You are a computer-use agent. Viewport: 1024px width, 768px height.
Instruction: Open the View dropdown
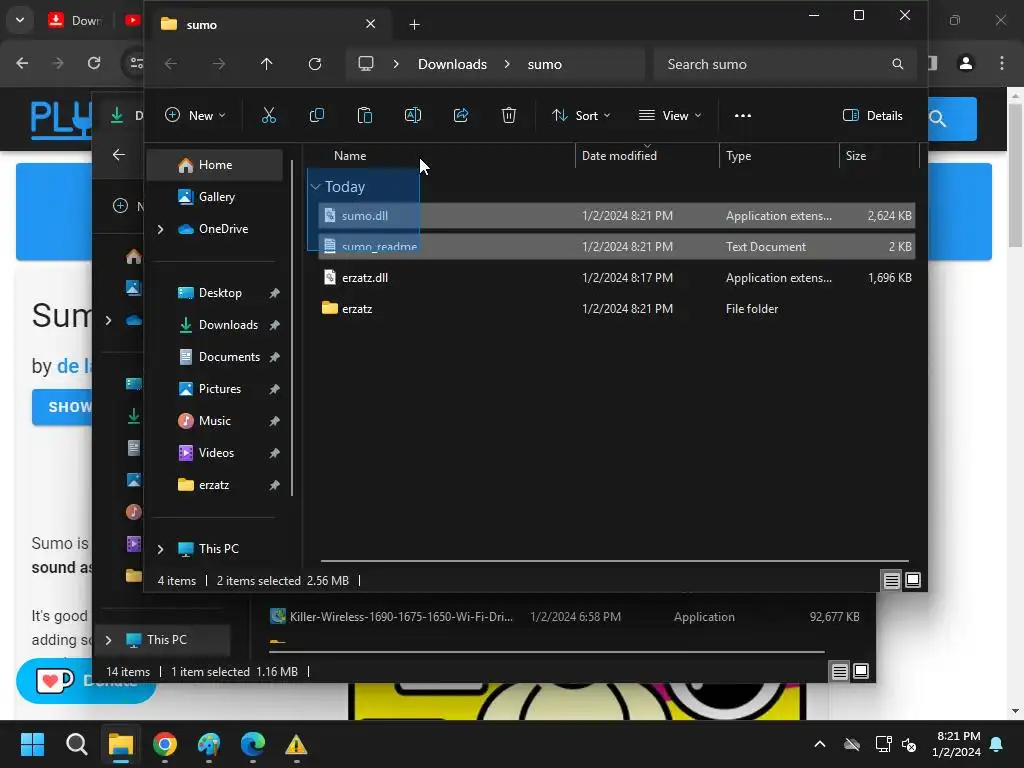tap(670, 116)
